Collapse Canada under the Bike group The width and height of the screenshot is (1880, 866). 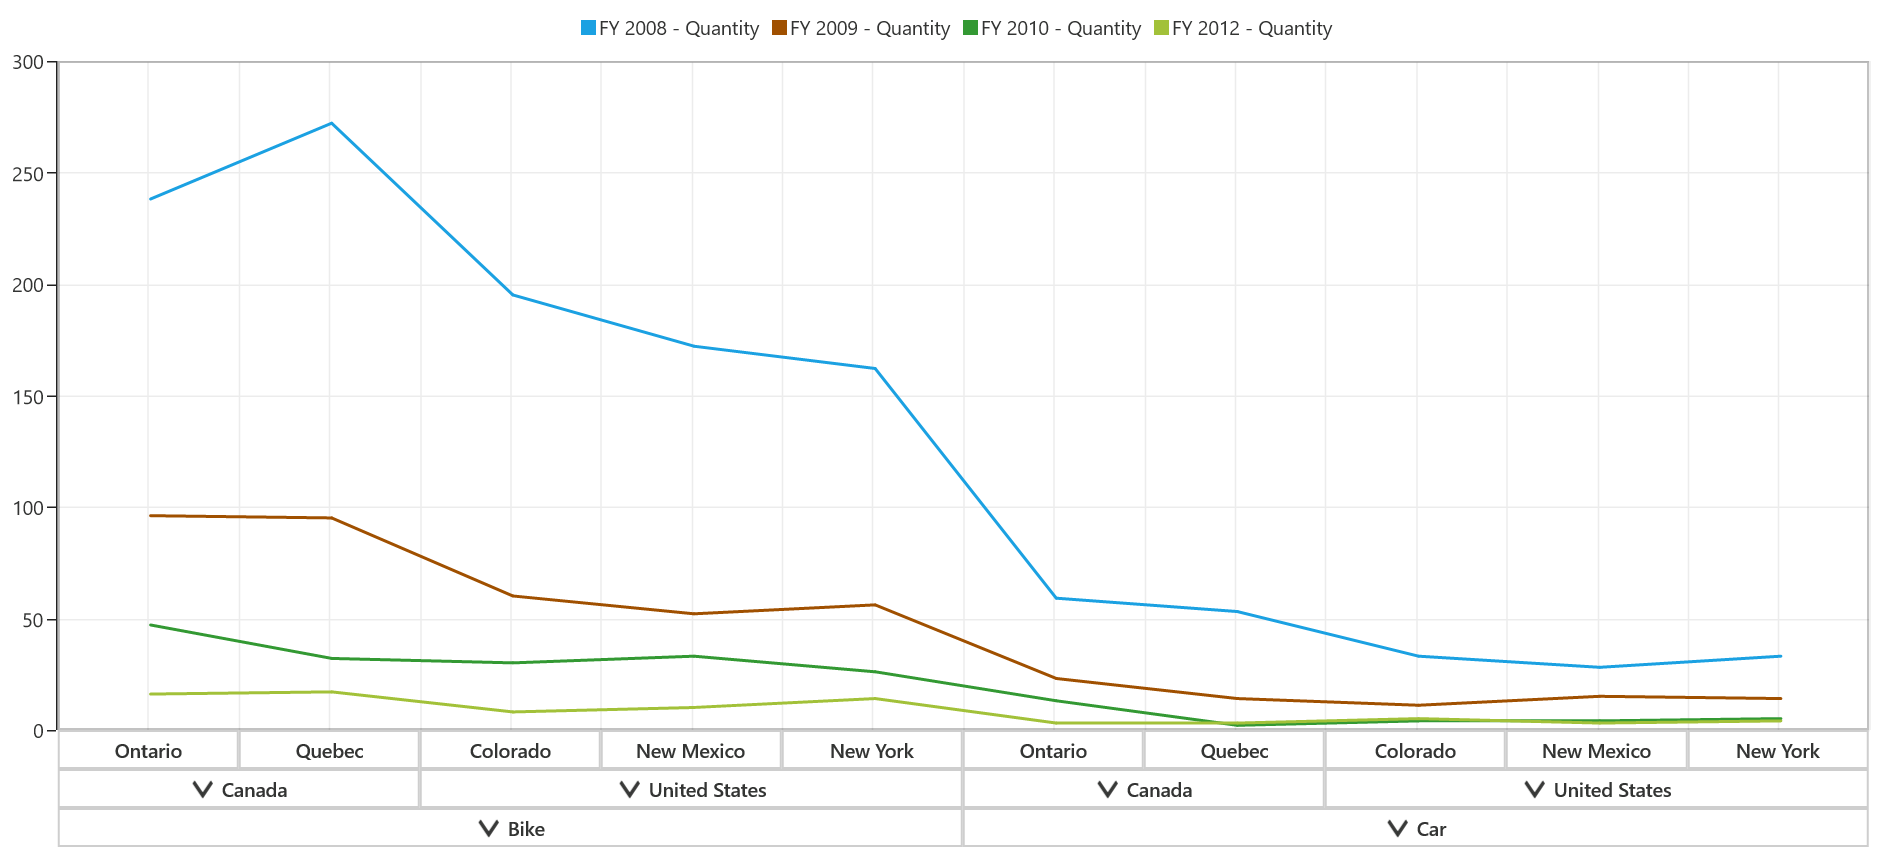(x=203, y=789)
